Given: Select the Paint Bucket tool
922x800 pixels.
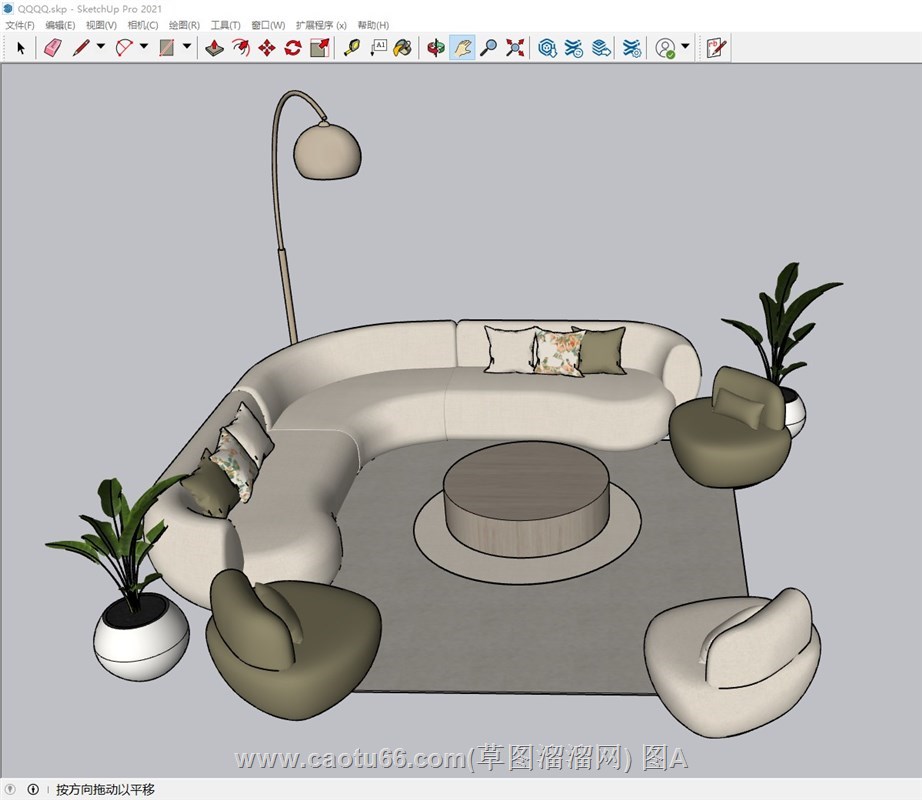Looking at the screenshot, I should 402,47.
